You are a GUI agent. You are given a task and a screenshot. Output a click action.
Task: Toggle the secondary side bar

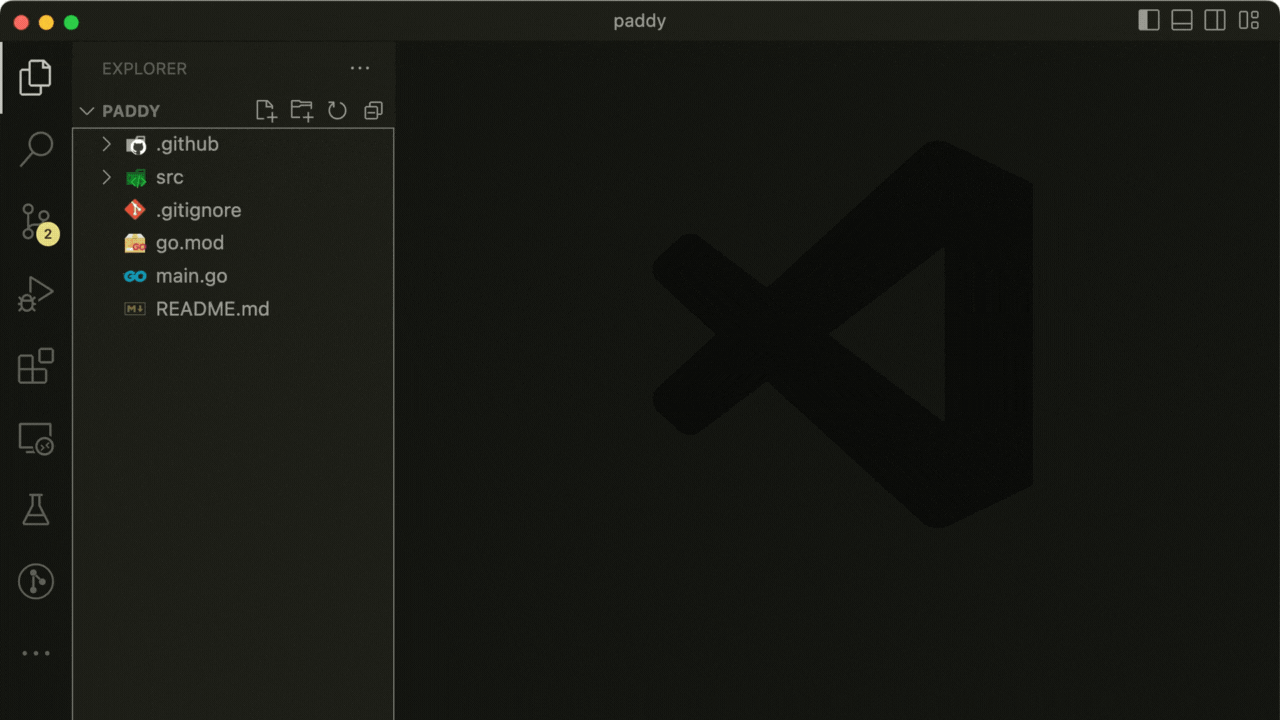point(1215,21)
